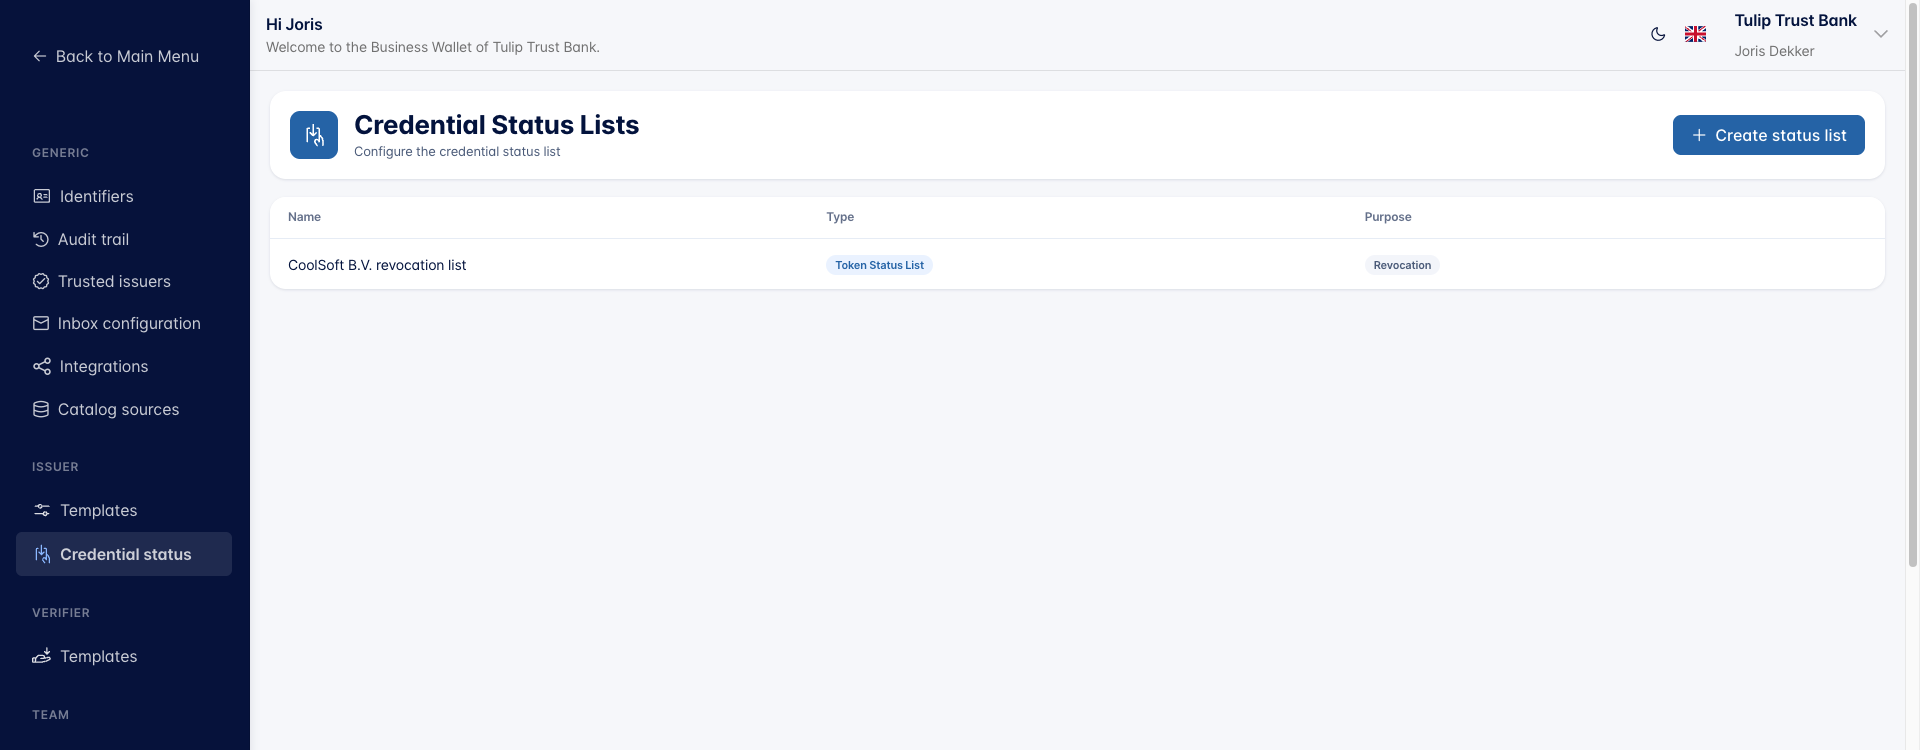Click the Token Status List type badge
The height and width of the screenshot is (750, 1920).
[x=879, y=265]
